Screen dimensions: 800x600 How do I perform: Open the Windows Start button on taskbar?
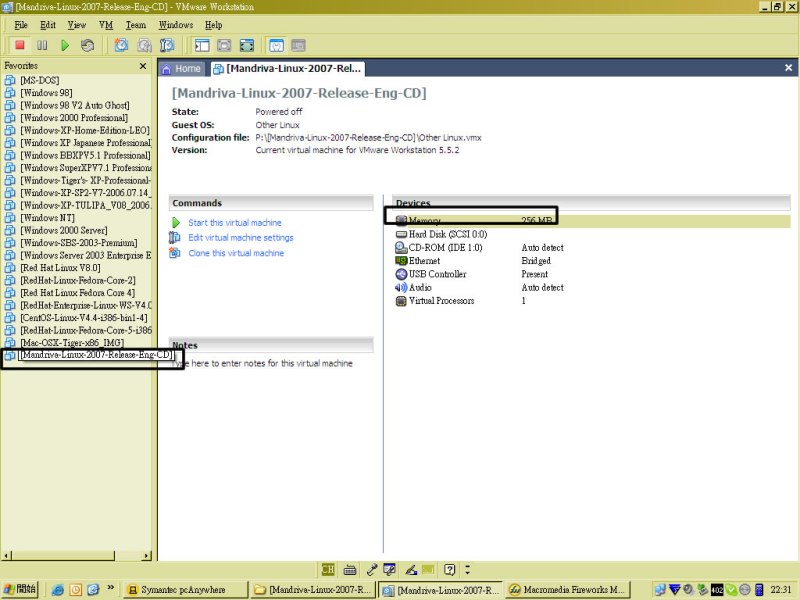19,589
